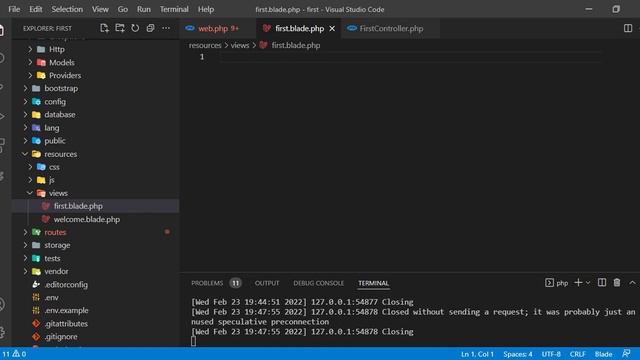This screenshot has height=360, width=640.
Task: Open the Terminal menu
Action: pyautogui.click(x=174, y=9)
